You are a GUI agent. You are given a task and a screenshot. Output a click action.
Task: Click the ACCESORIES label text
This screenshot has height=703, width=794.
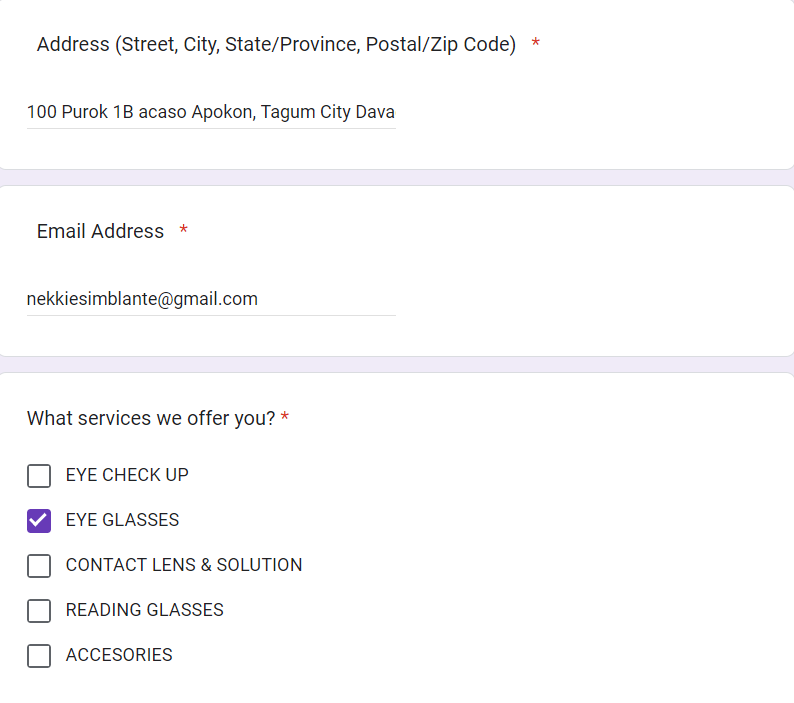coord(119,655)
